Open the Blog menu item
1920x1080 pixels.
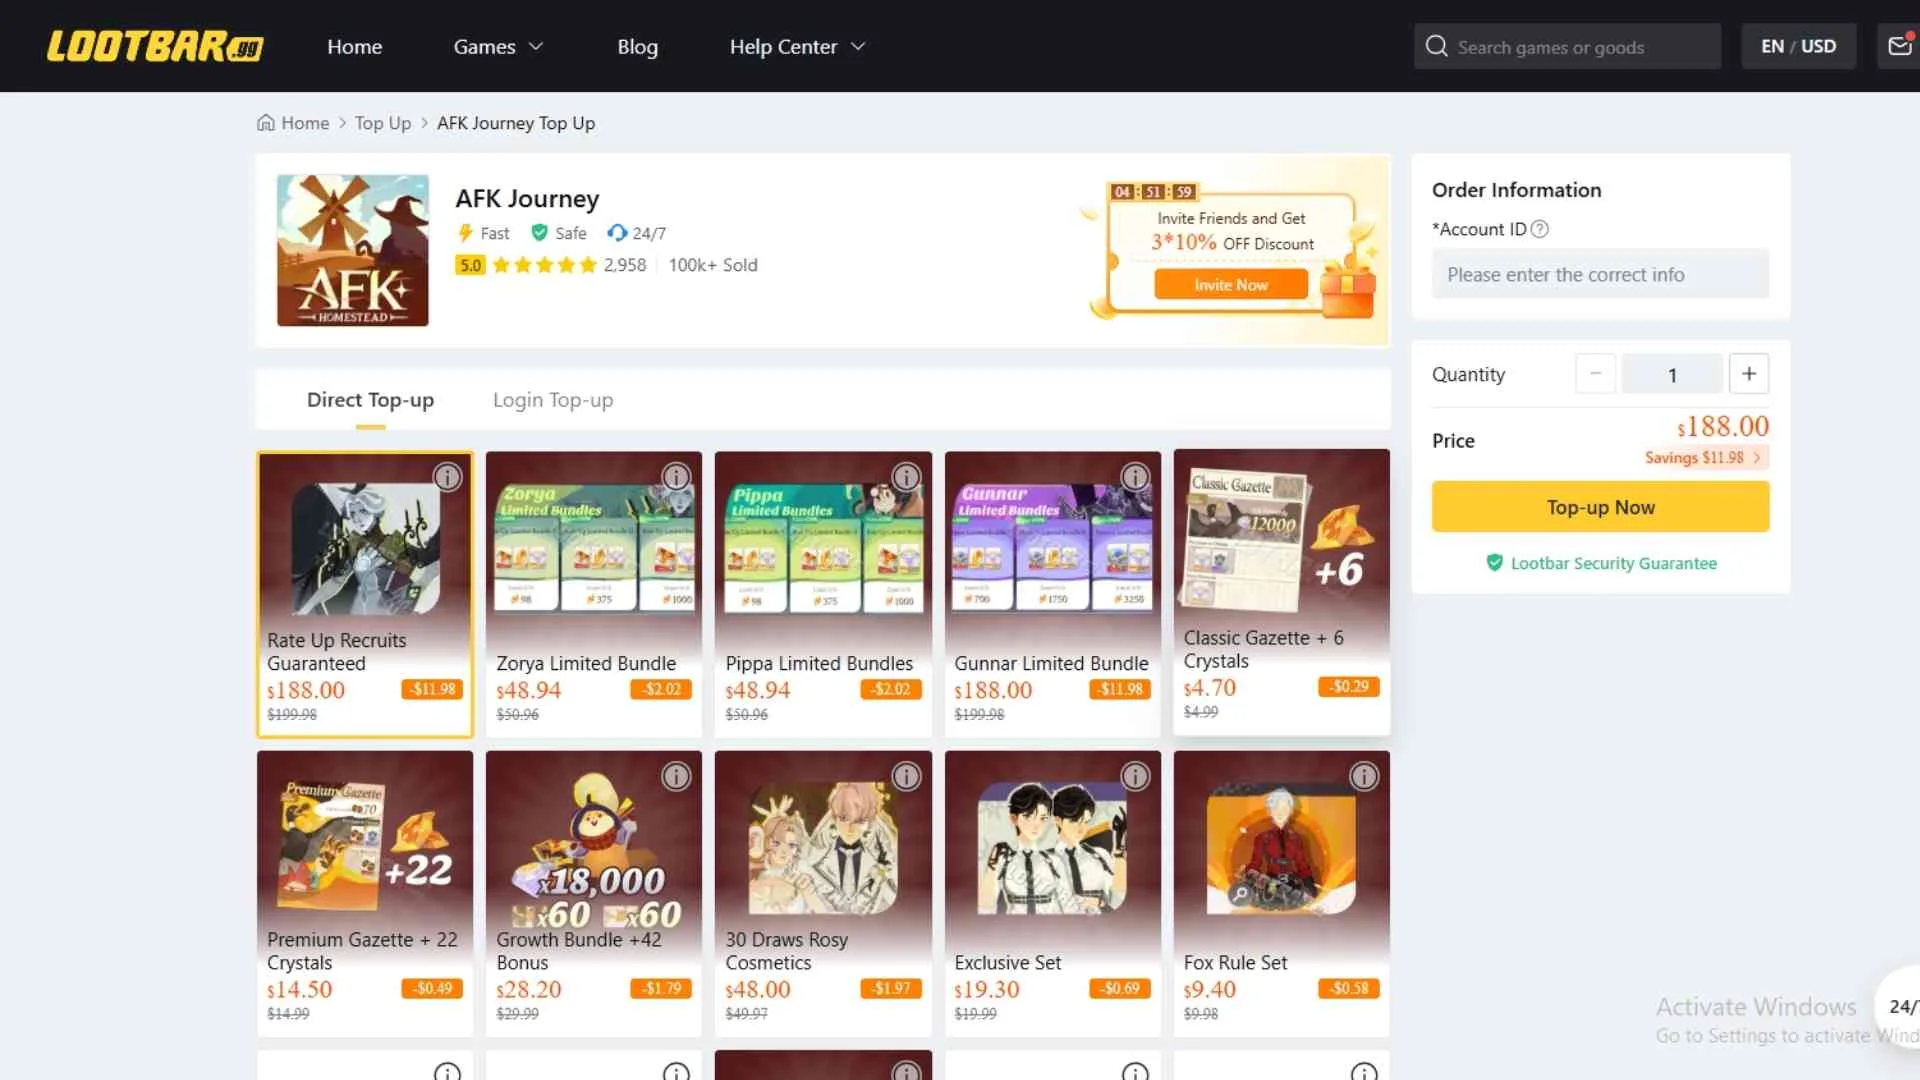[637, 46]
